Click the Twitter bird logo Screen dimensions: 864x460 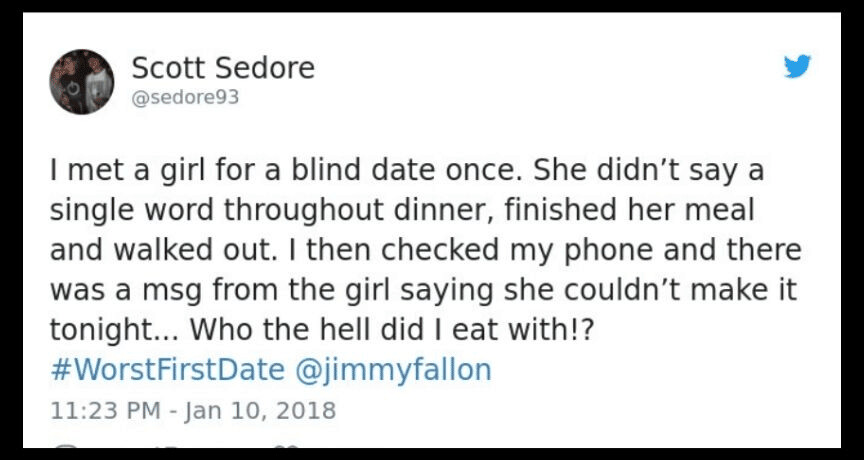(x=797, y=66)
